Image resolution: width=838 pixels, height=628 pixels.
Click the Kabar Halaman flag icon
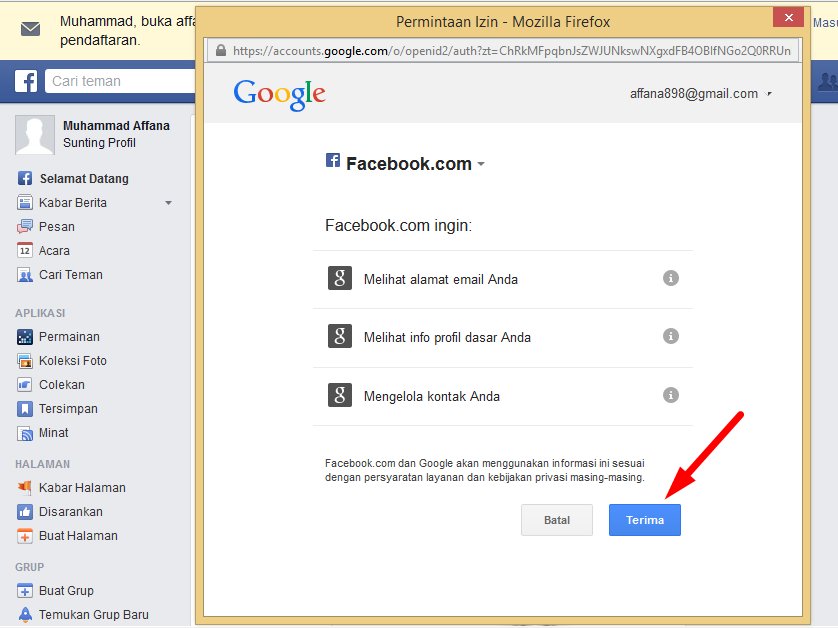[x=25, y=487]
